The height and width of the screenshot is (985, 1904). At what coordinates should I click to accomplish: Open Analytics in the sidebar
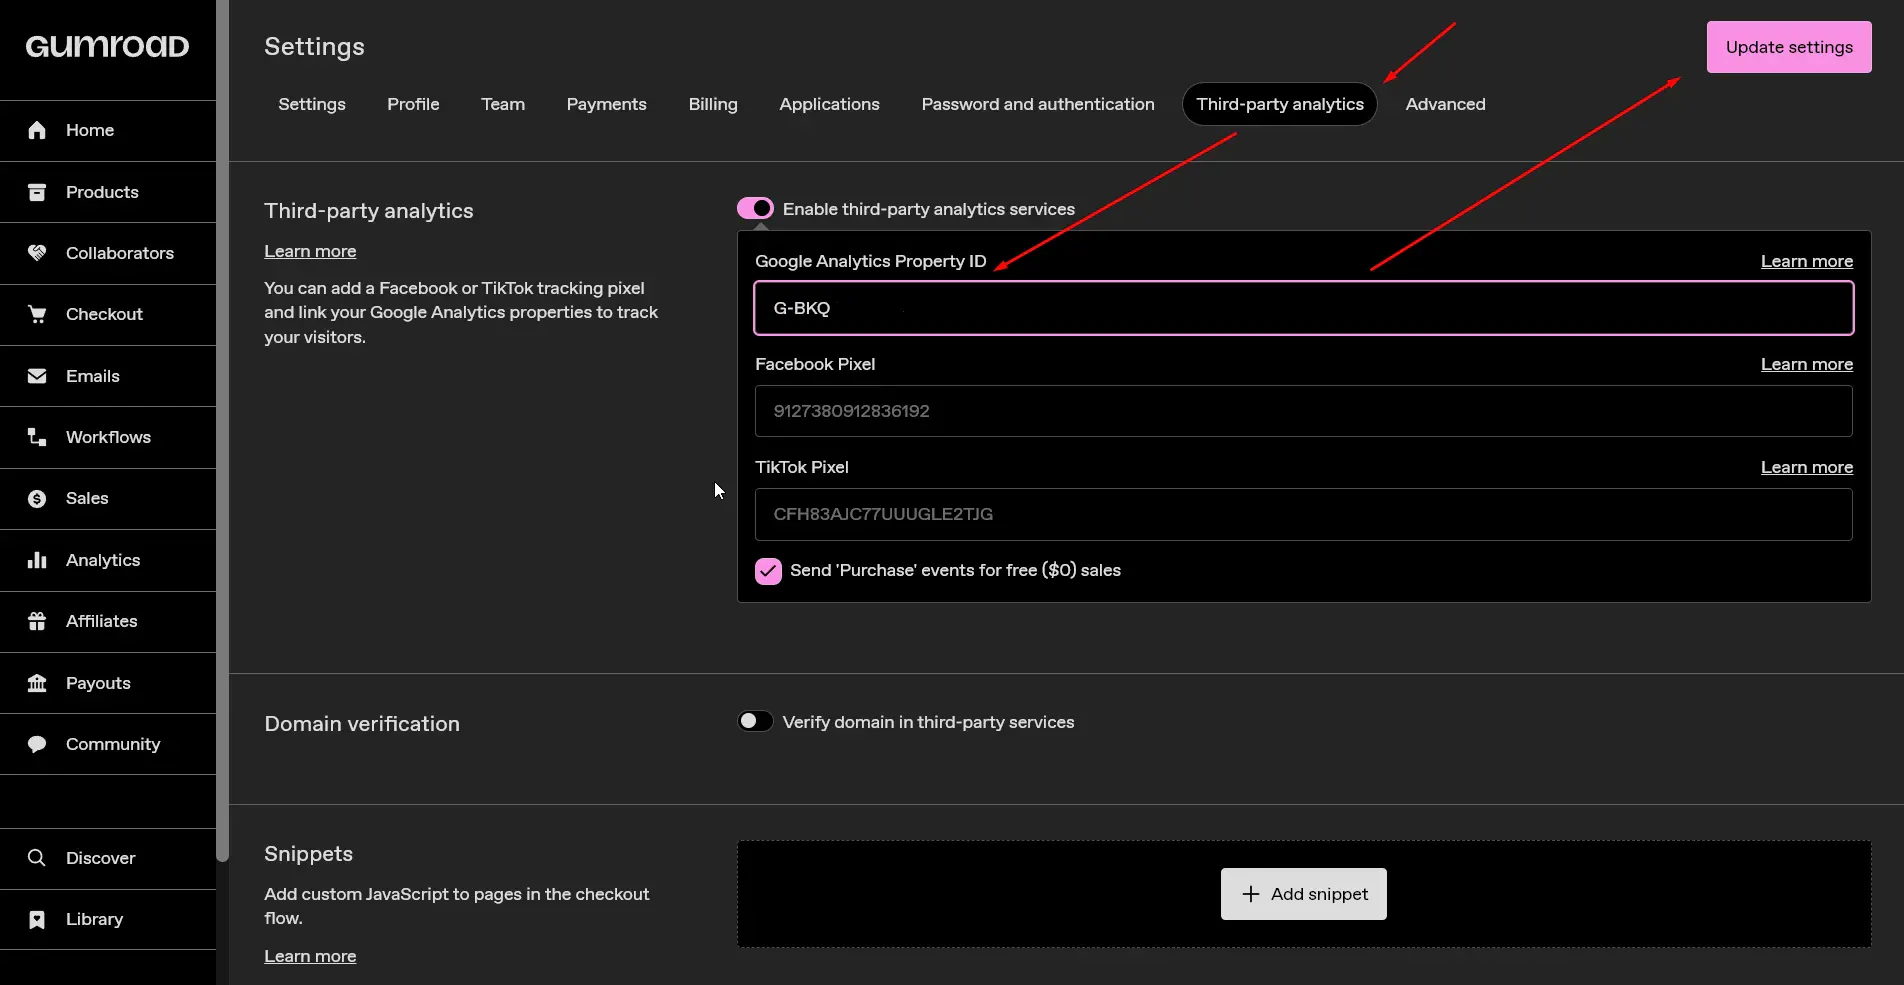point(108,560)
